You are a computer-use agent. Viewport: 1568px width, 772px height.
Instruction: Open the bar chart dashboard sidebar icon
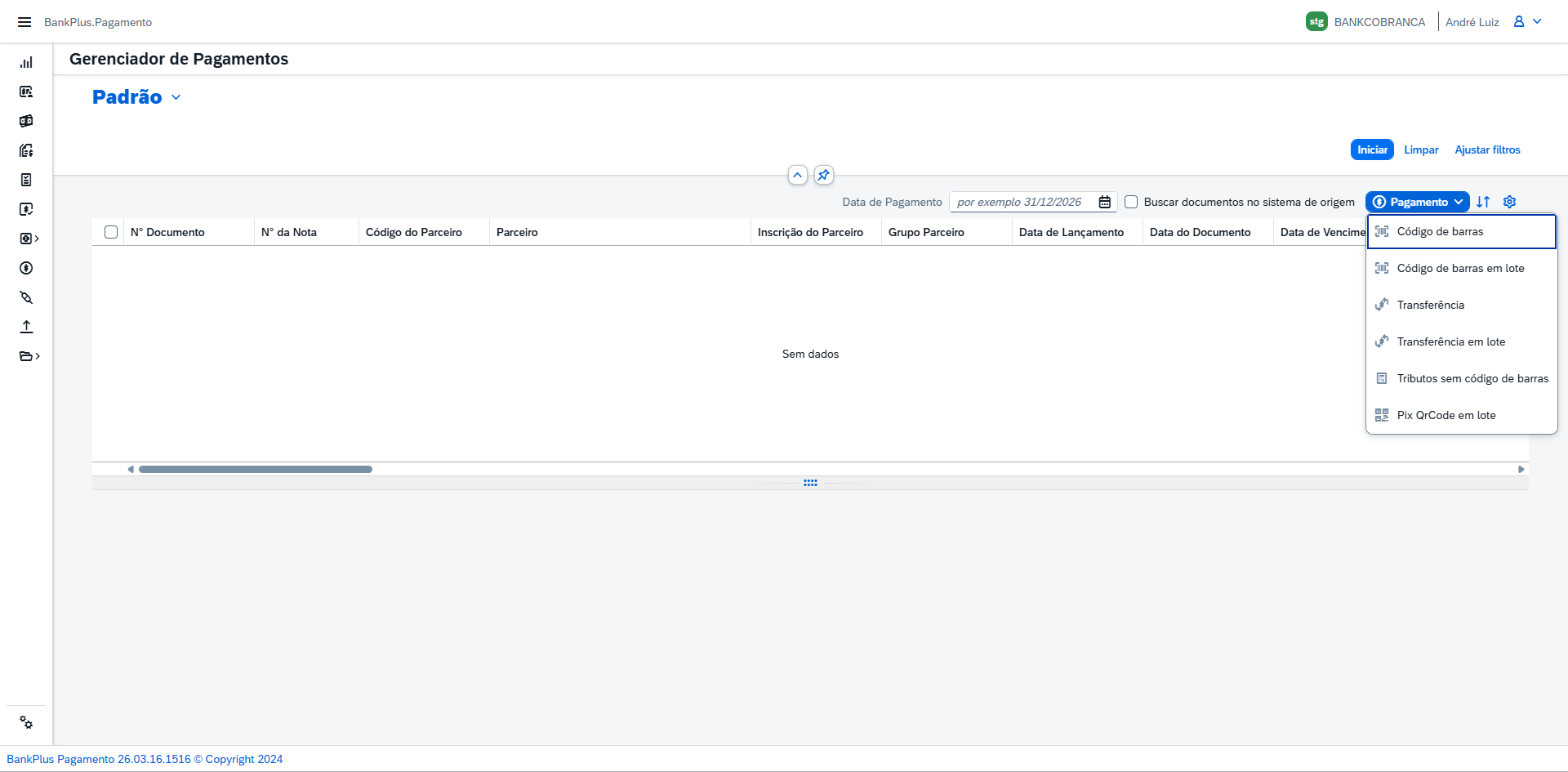pos(26,62)
